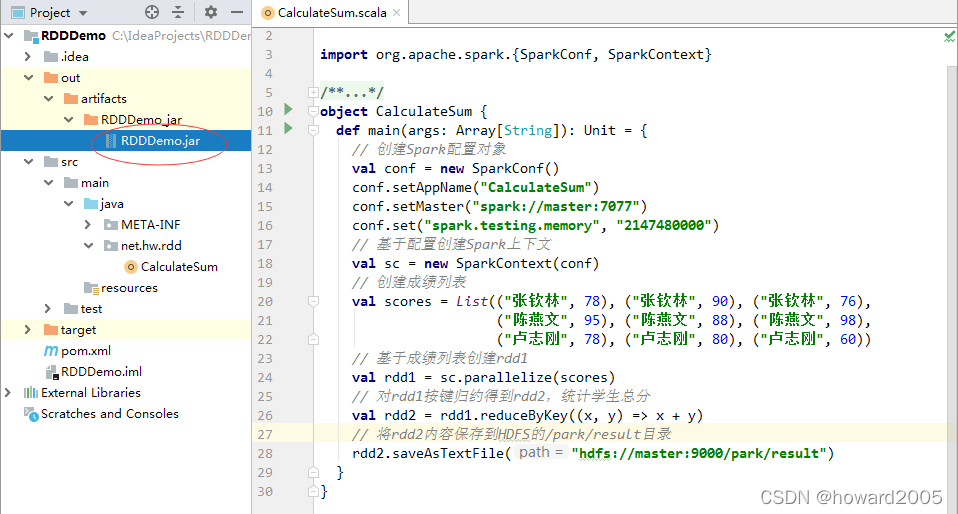This screenshot has width=958, height=514.
Task: Select pom.xml file
Action: coord(86,351)
